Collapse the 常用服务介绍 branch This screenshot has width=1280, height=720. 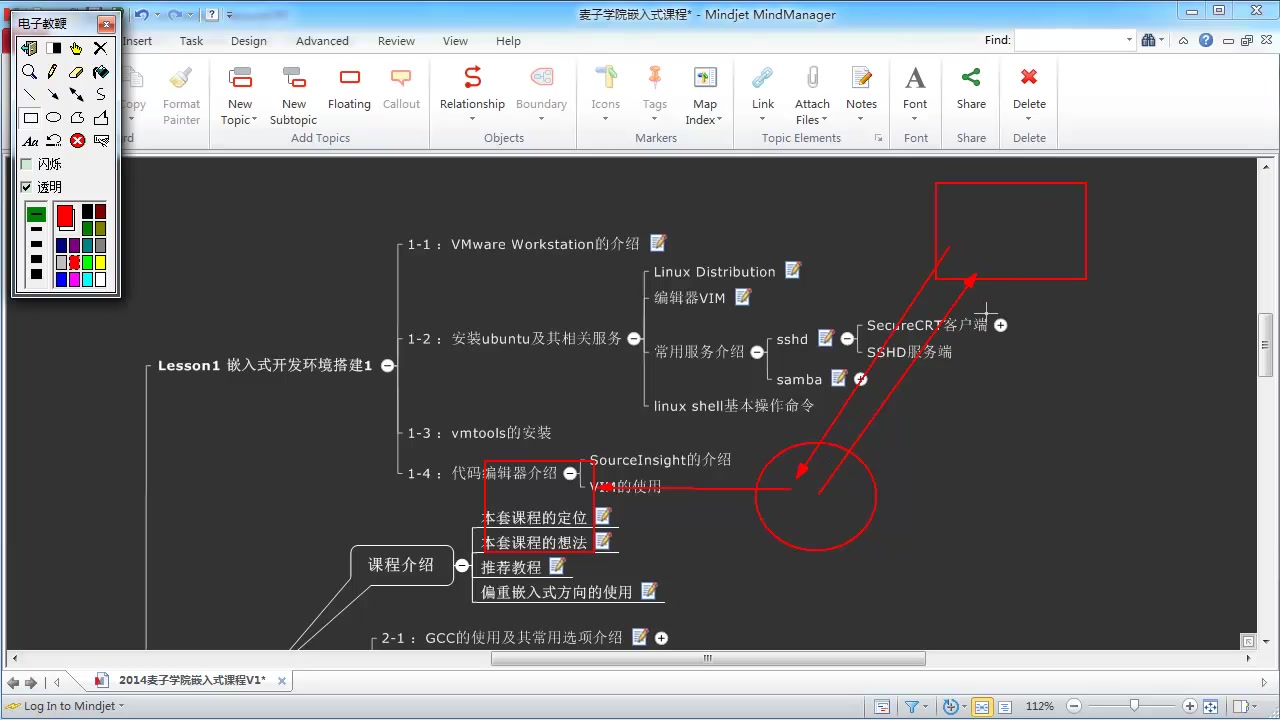point(757,352)
